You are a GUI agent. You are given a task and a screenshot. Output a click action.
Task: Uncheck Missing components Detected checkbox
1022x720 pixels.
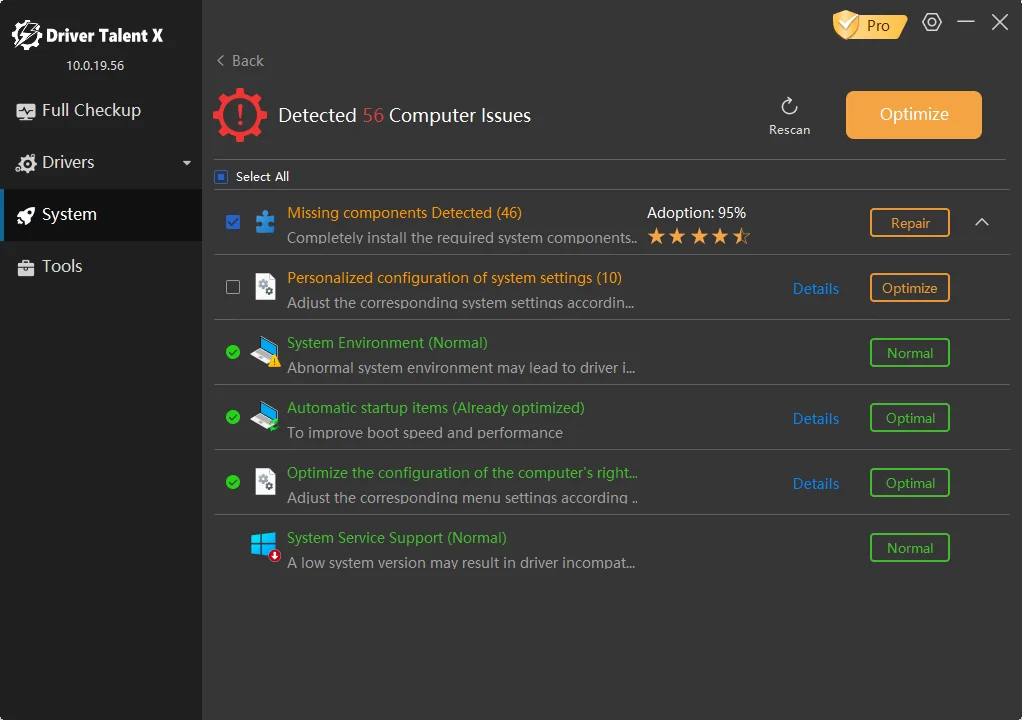(233, 222)
